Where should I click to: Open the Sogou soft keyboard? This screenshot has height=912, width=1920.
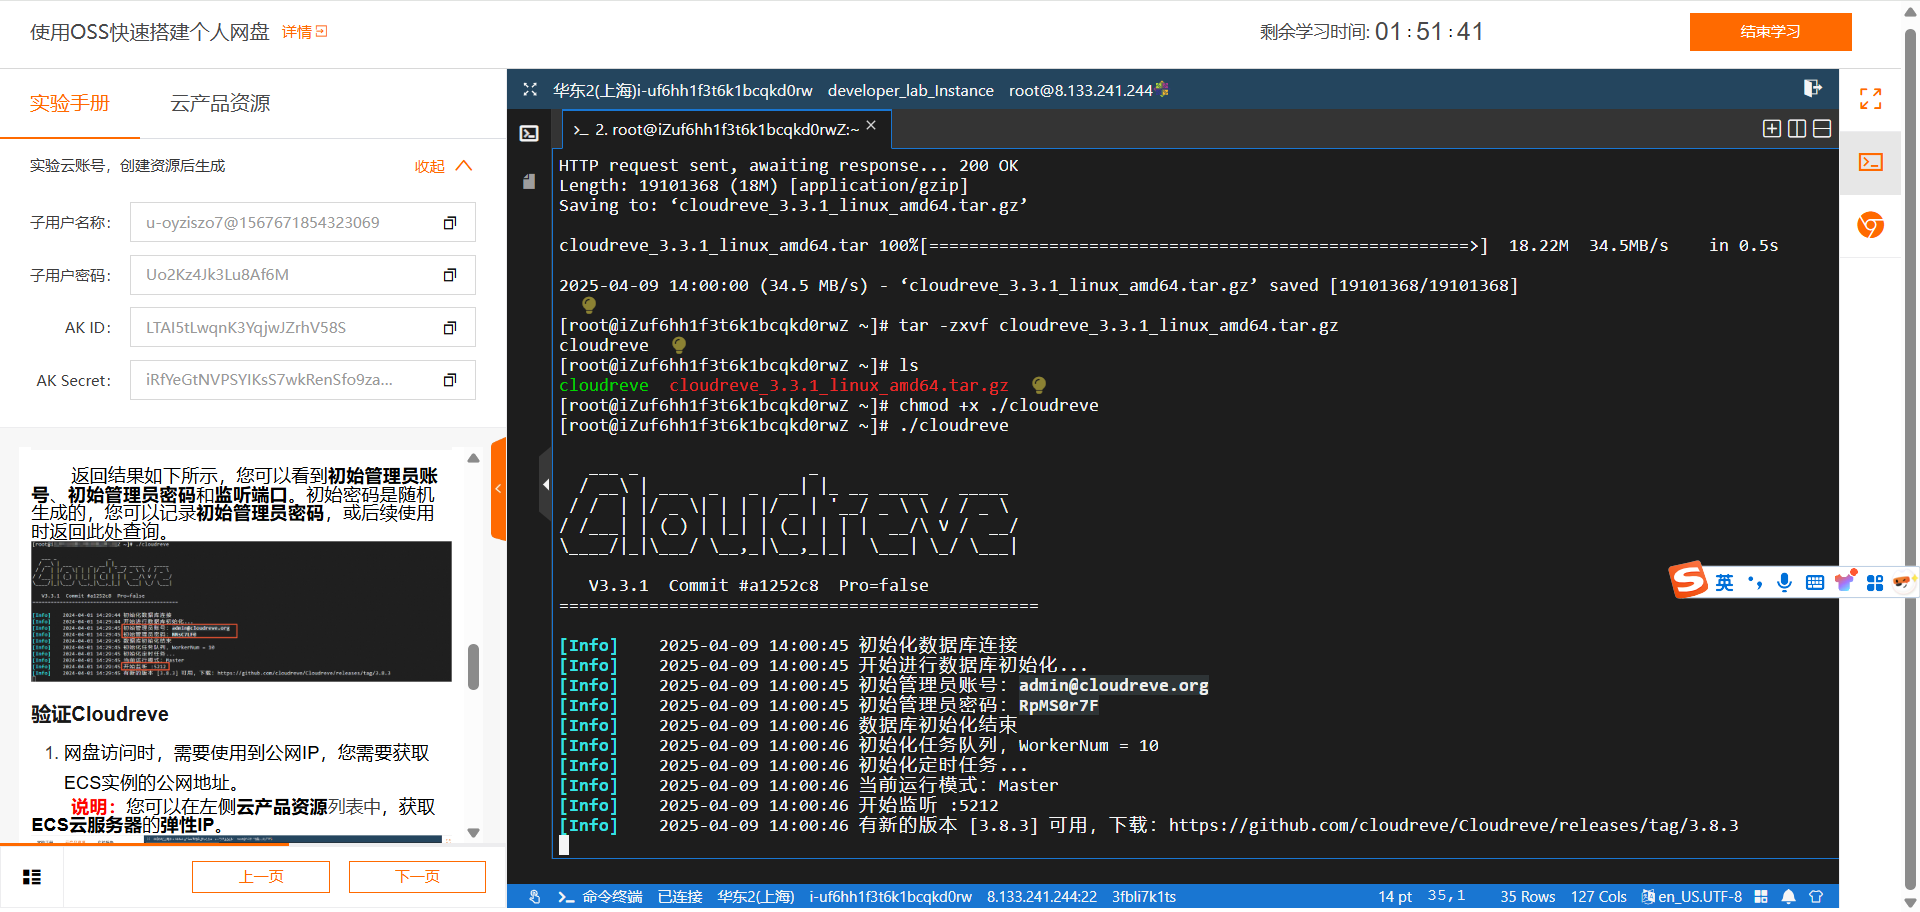coord(1815,583)
